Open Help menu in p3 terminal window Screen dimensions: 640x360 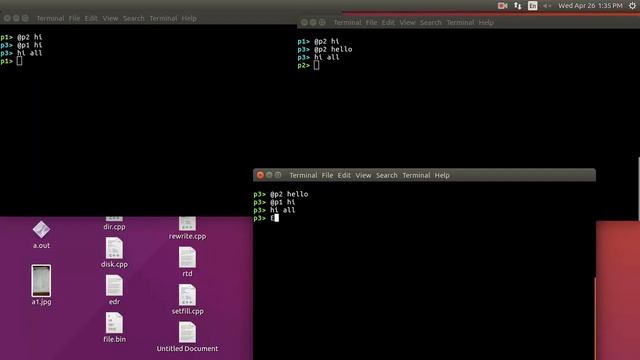tap(442, 175)
